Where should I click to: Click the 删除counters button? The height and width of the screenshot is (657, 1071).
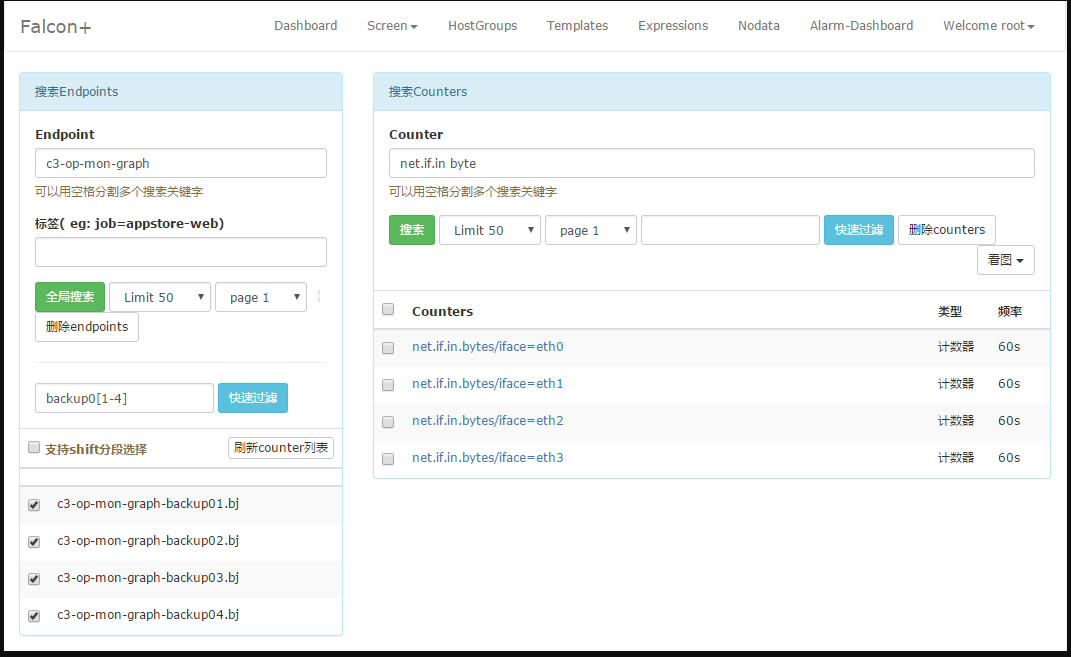[946, 230]
